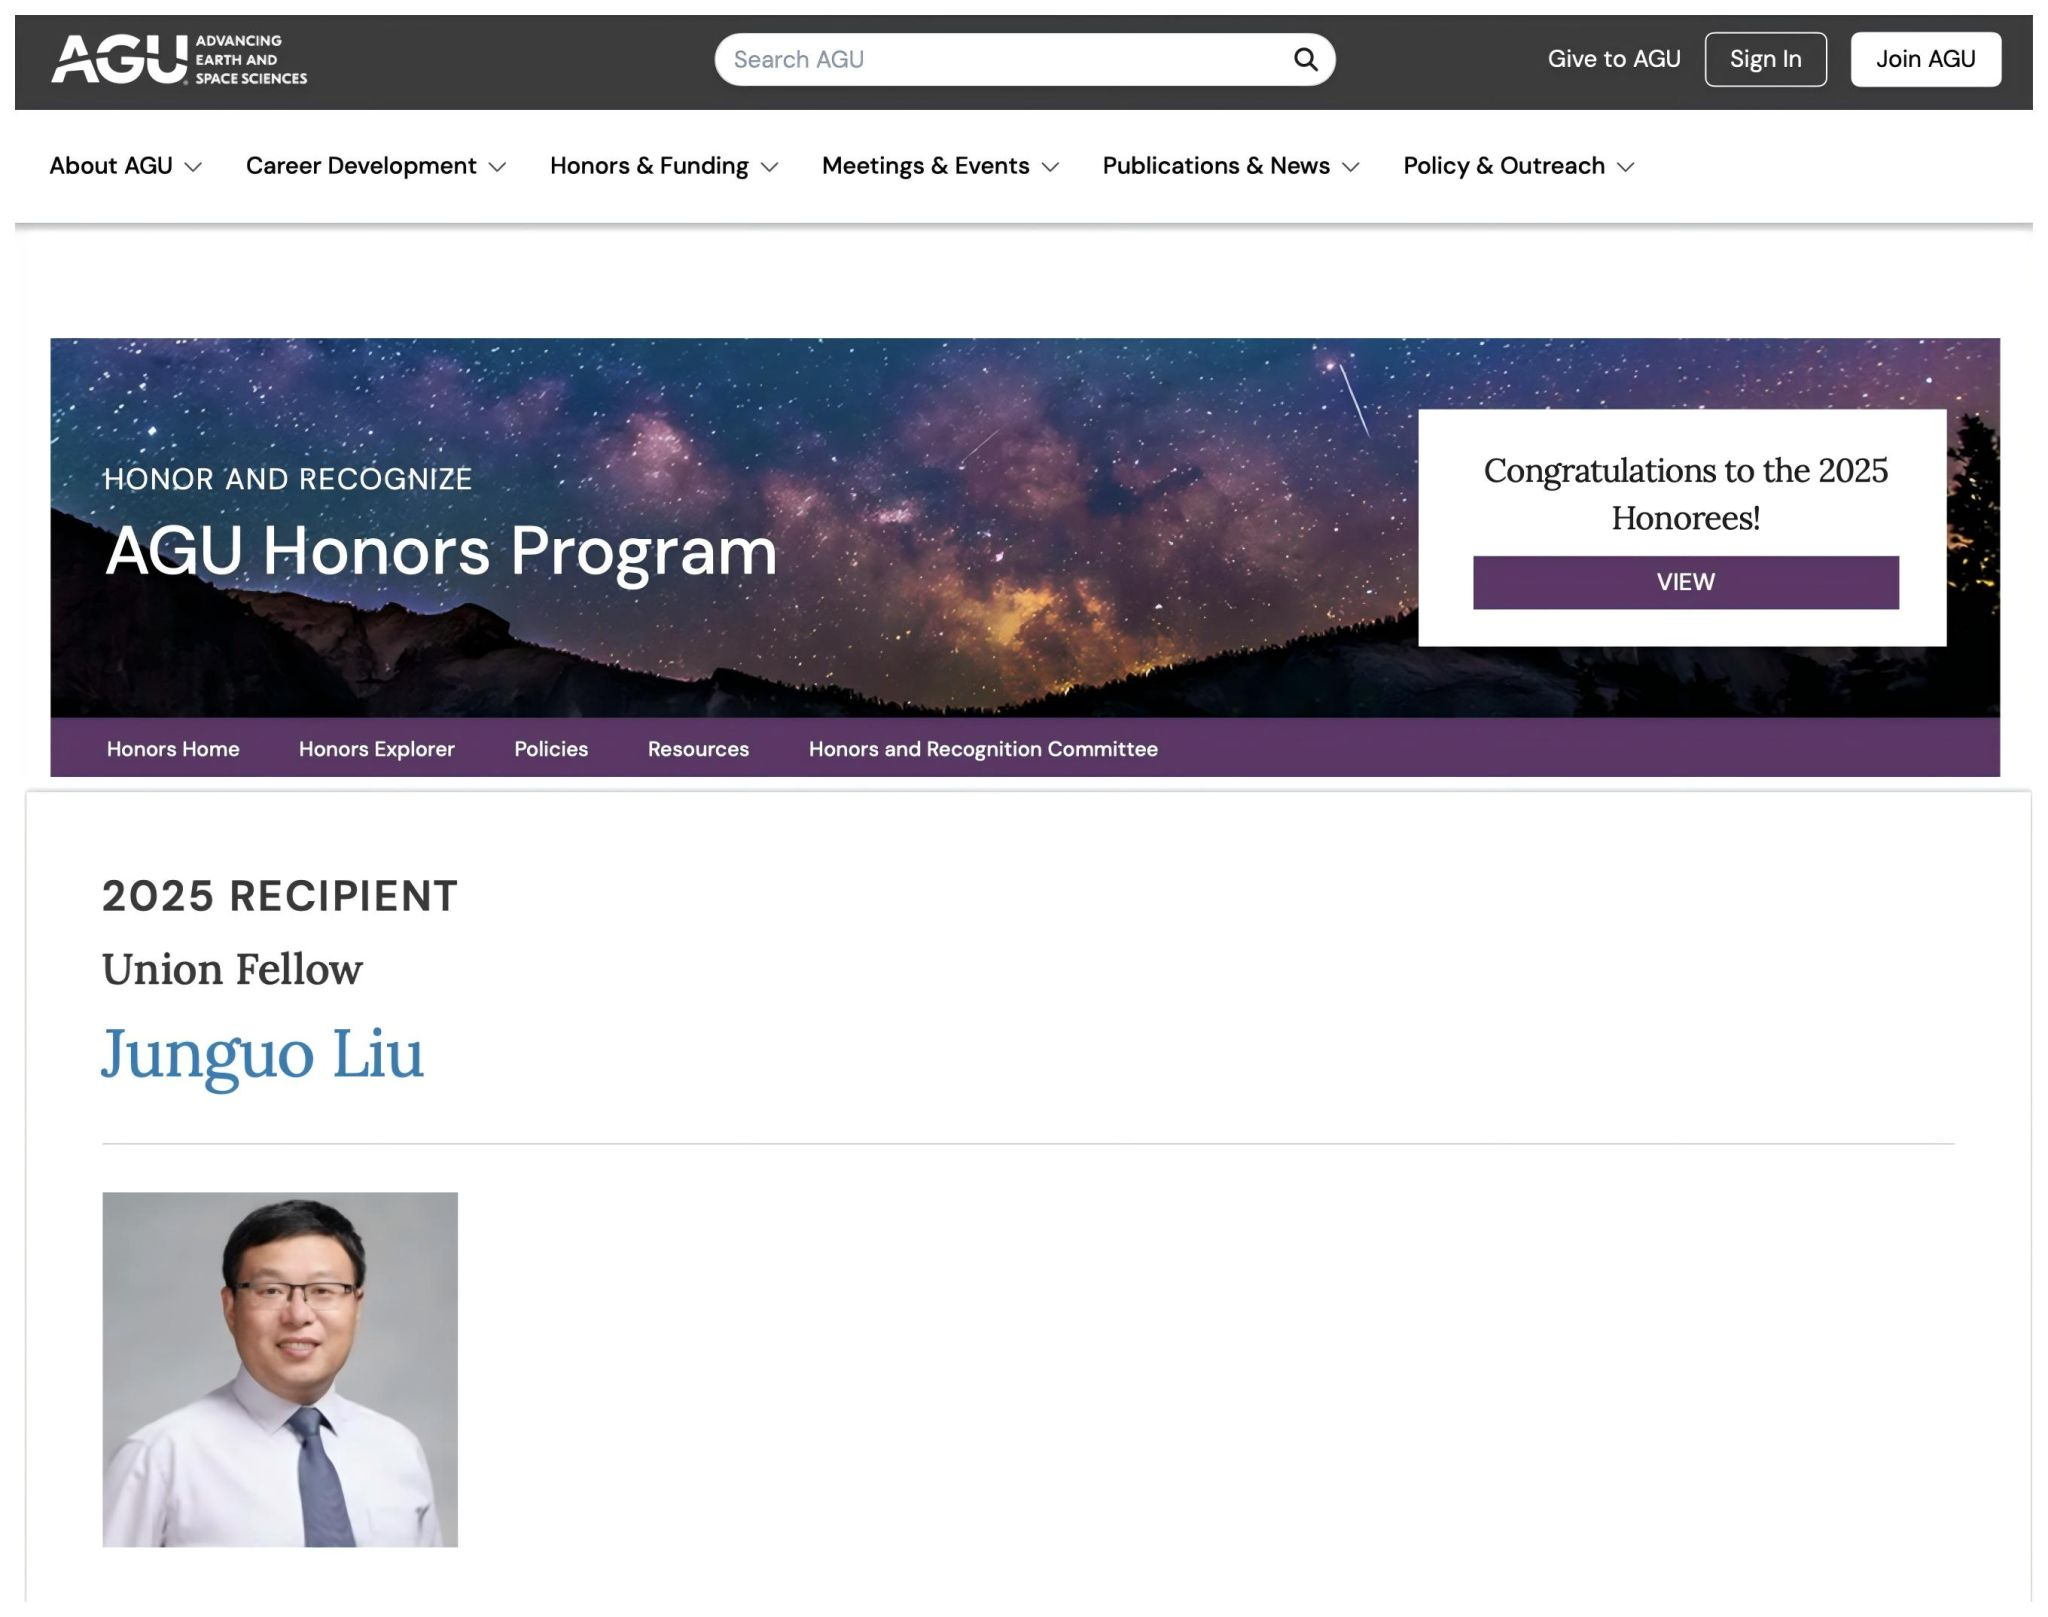Open Honors and Recognition Committee tab
Viewport: 2048px width, 1617px height.
coord(983,749)
